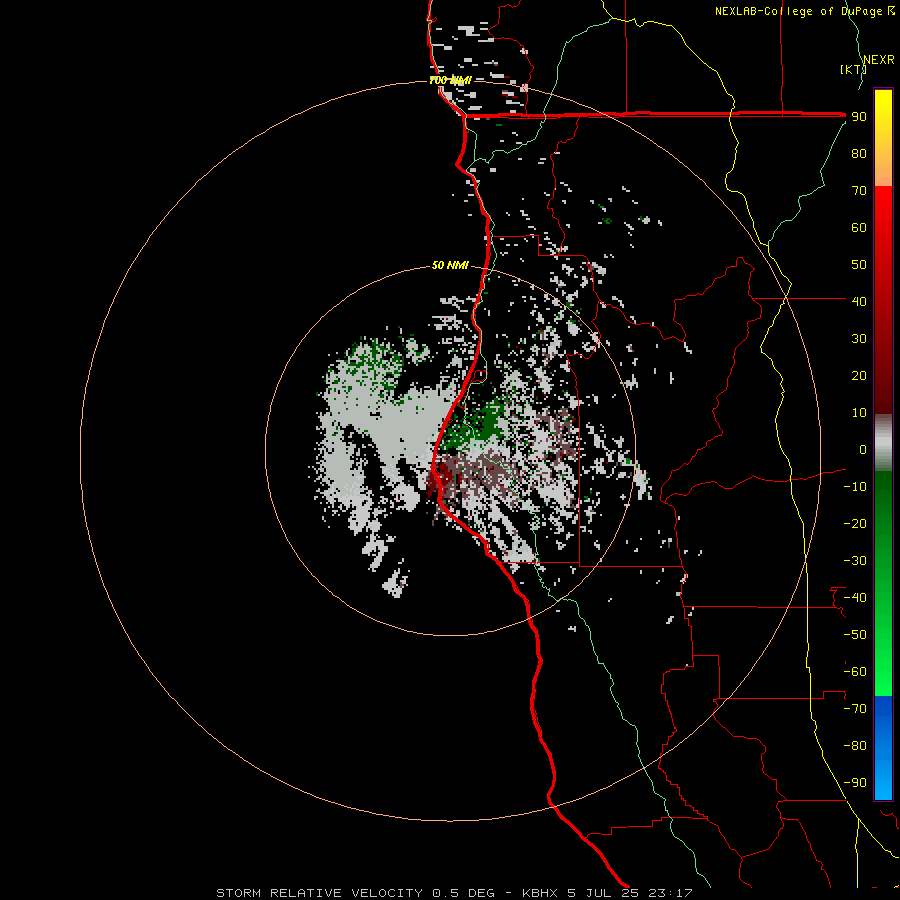Click the 70 knot scale label
The width and height of the screenshot is (900, 900).
tap(859, 191)
